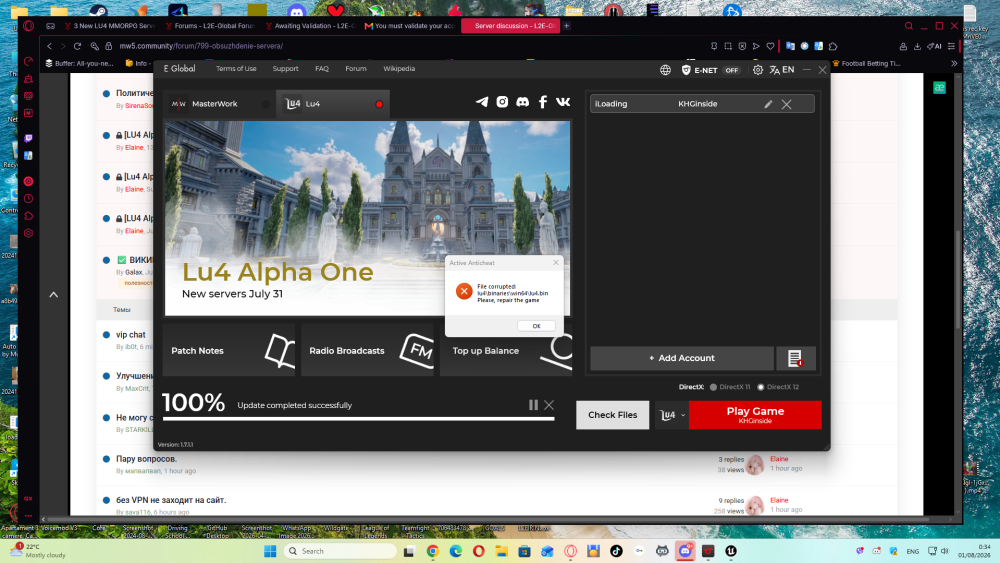The height and width of the screenshot is (563, 1000).
Task: Open the browser search icon in title bar
Action: (909, 26)
